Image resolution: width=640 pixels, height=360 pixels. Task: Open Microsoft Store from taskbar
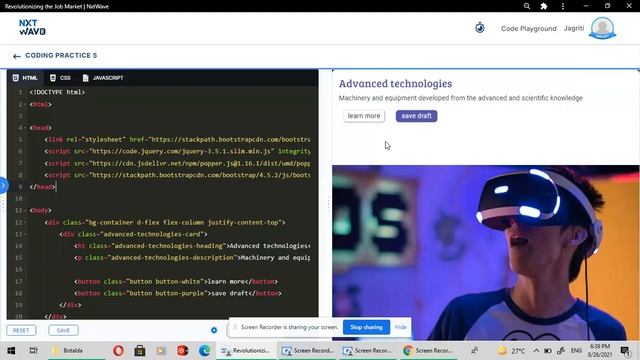(x=140, y=351)
